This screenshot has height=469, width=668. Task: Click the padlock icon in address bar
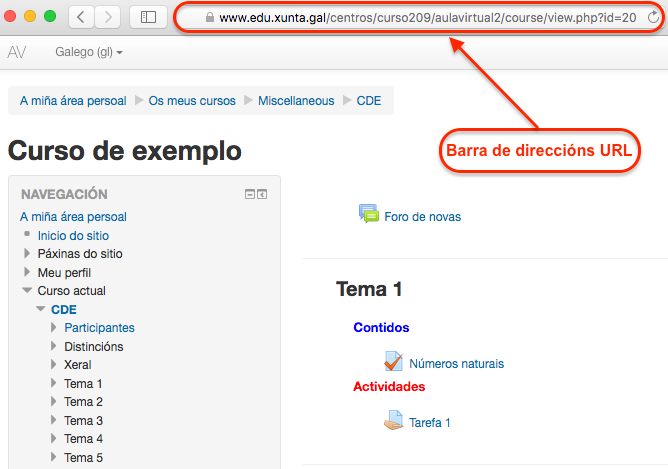[x=209, y=17]
